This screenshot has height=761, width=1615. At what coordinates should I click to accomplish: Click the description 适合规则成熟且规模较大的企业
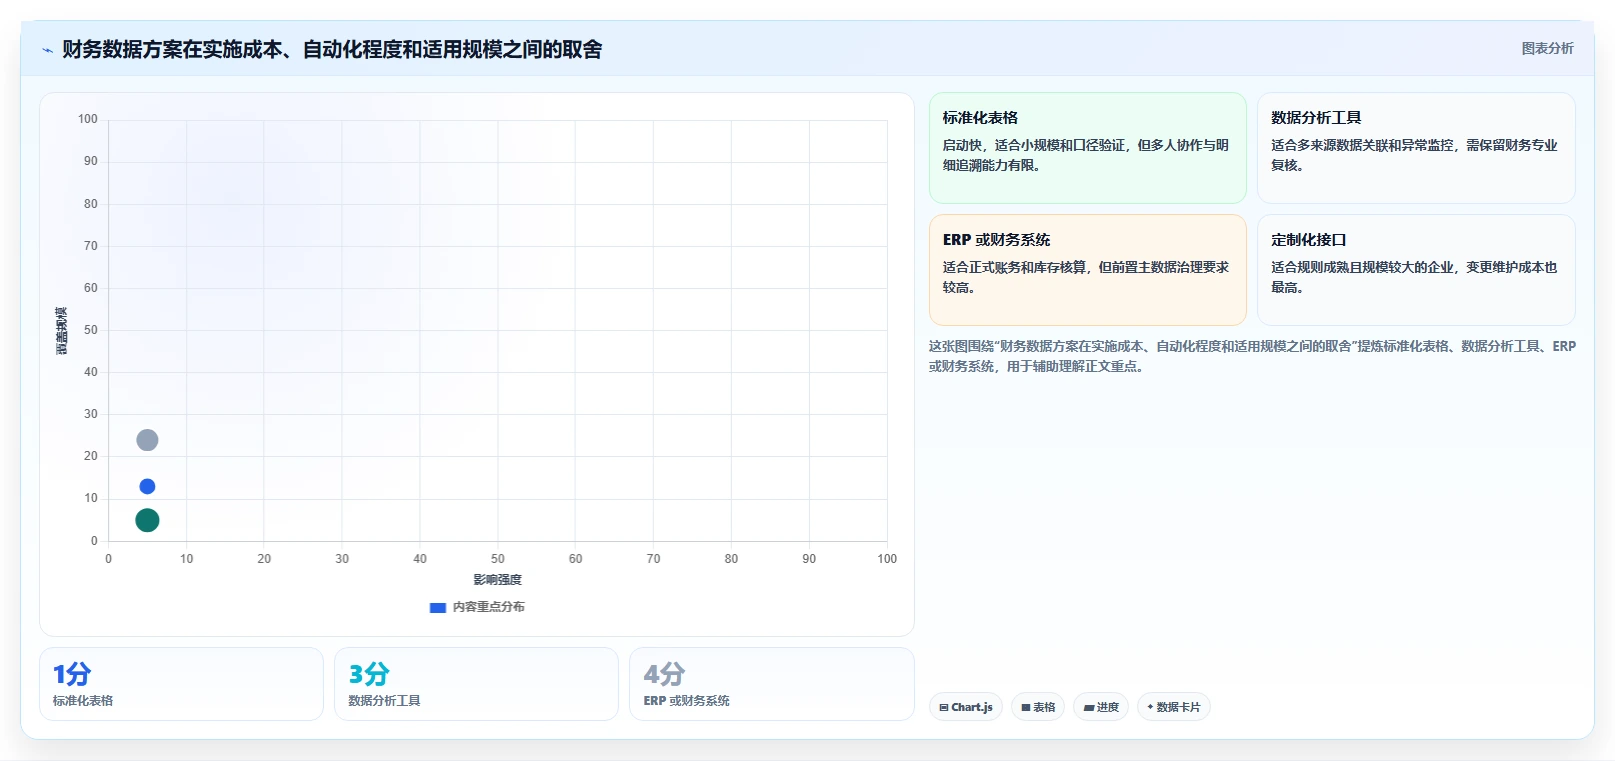coord(1414,277)
